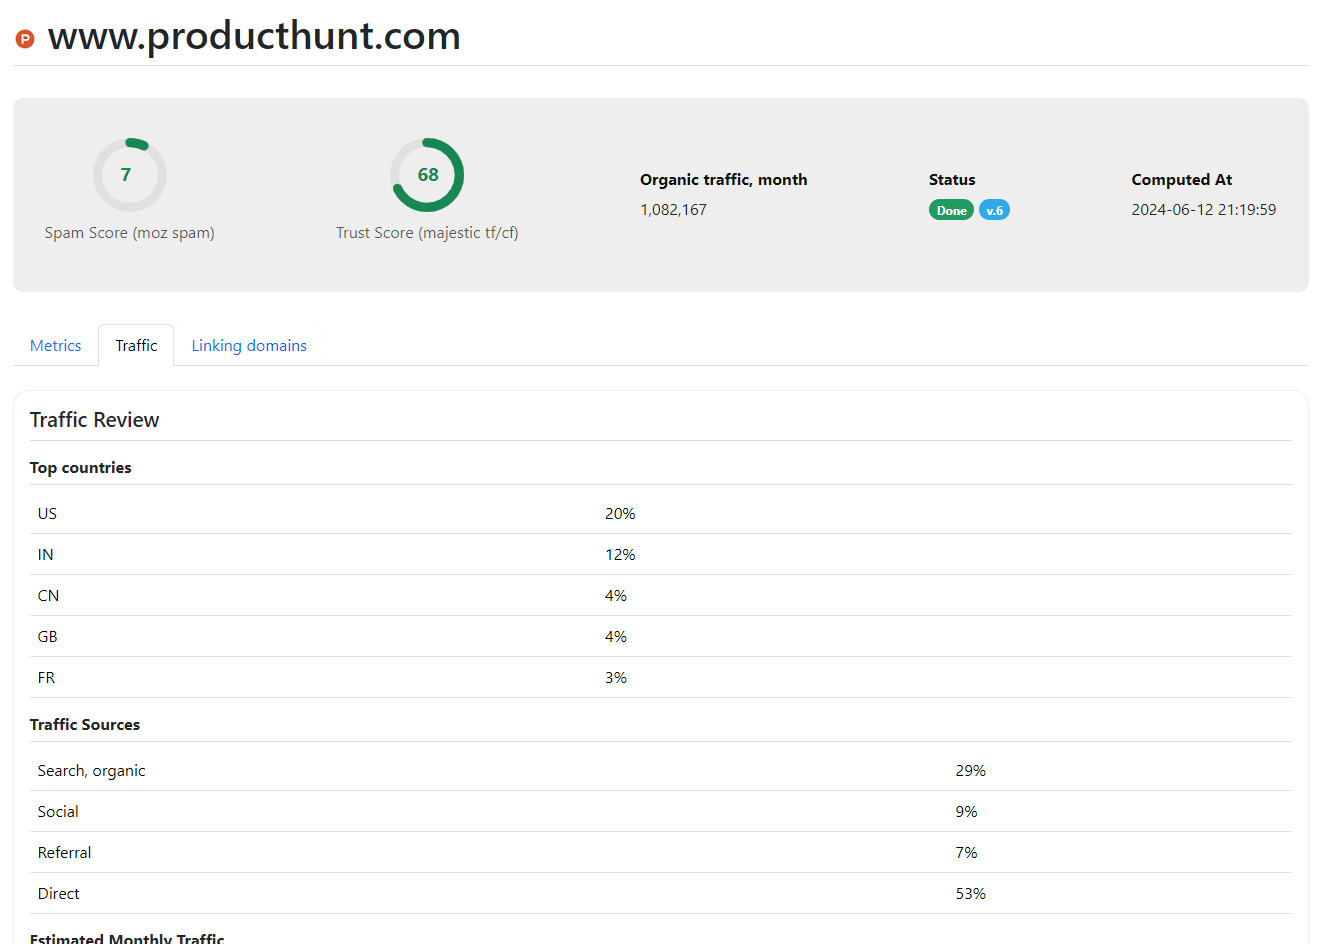Click the Search, organic source row
The height and width of the screenshot is (944, 1323).
pos(661,771)
